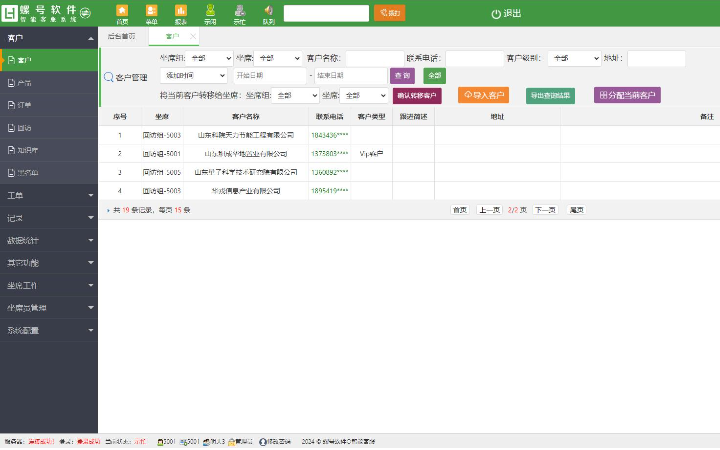
Task: Expand the 记录 sidebar section
Action: [x=49, y=218]
